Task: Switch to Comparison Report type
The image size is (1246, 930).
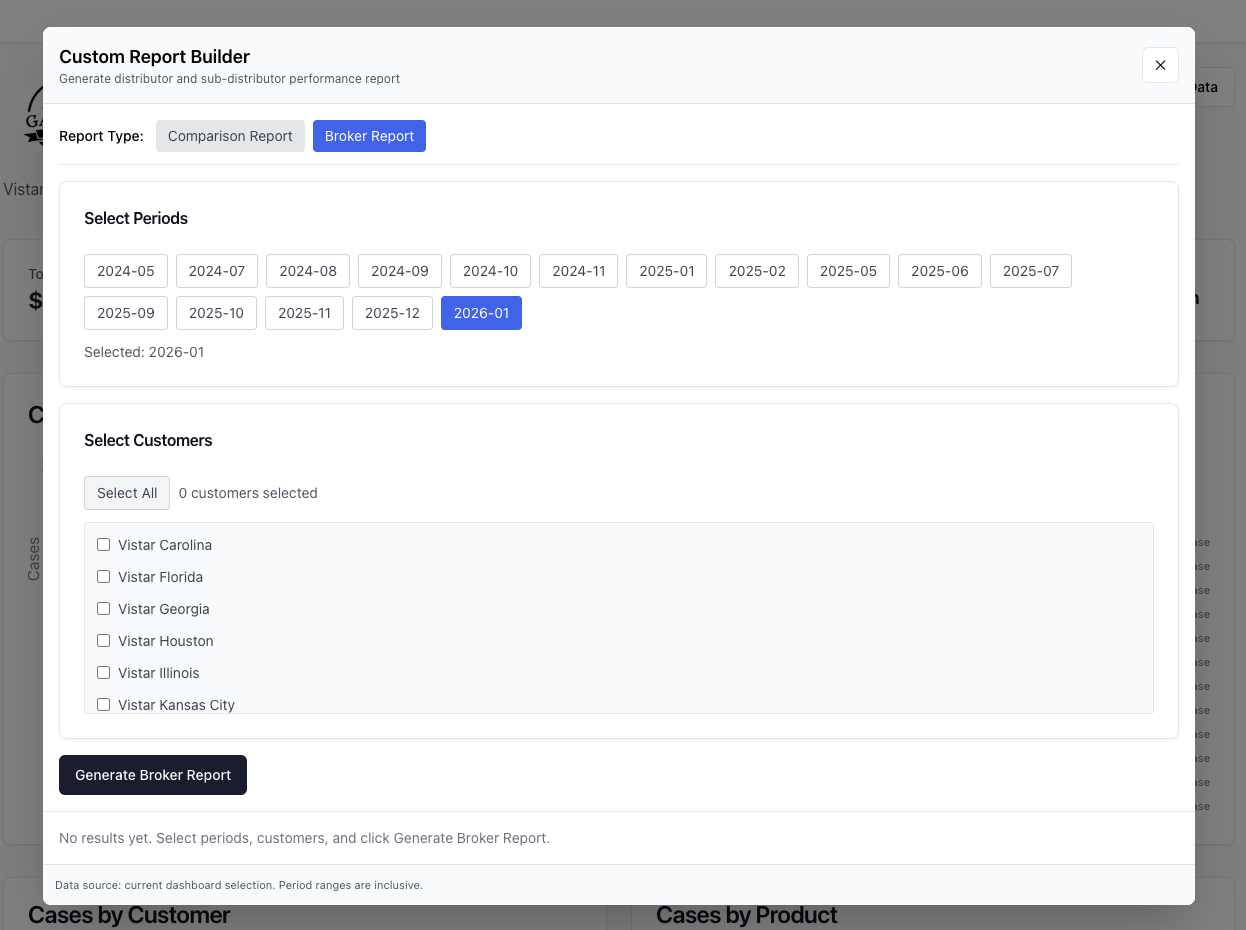Action: [230, 136]
